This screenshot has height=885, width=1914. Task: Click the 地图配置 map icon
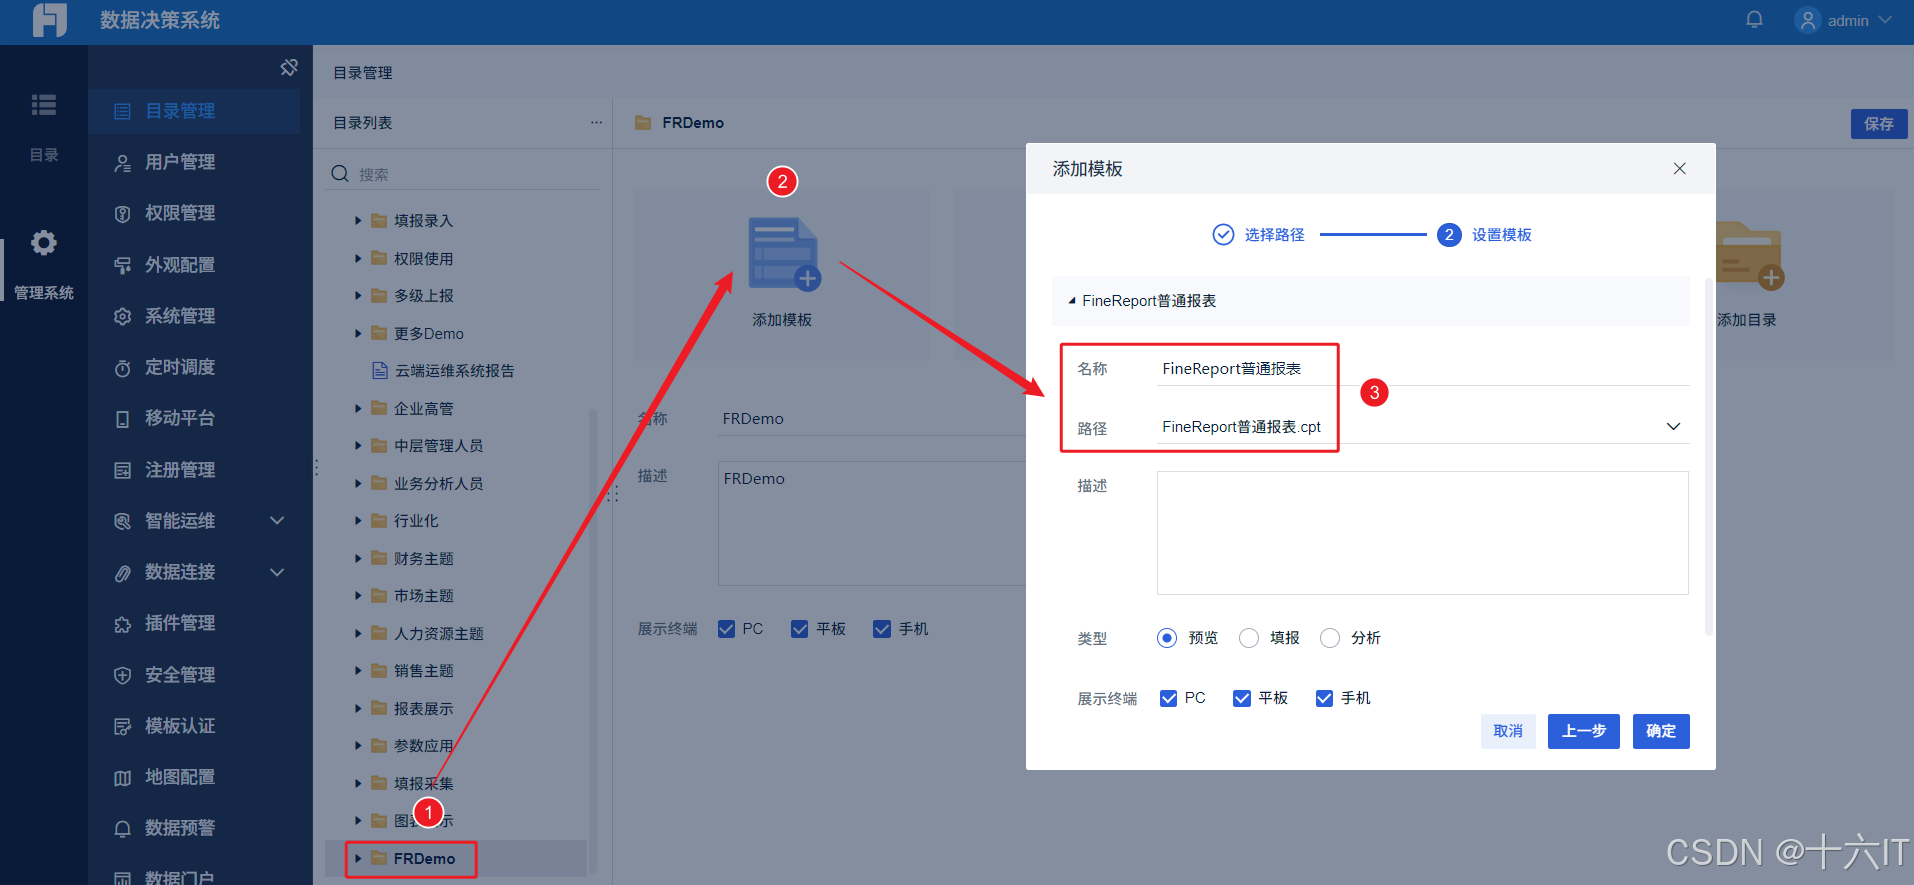pyautogui.click(x=122, y=777)
